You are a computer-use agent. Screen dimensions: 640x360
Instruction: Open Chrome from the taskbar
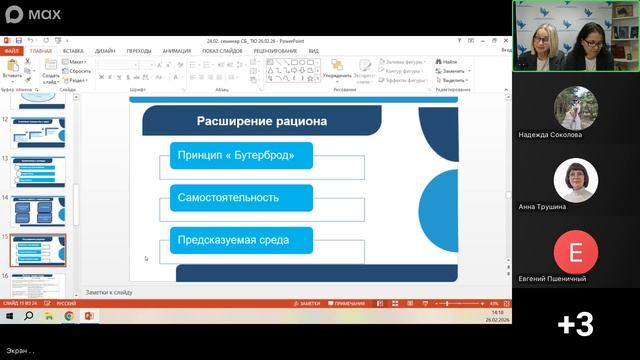coord(69,316)
